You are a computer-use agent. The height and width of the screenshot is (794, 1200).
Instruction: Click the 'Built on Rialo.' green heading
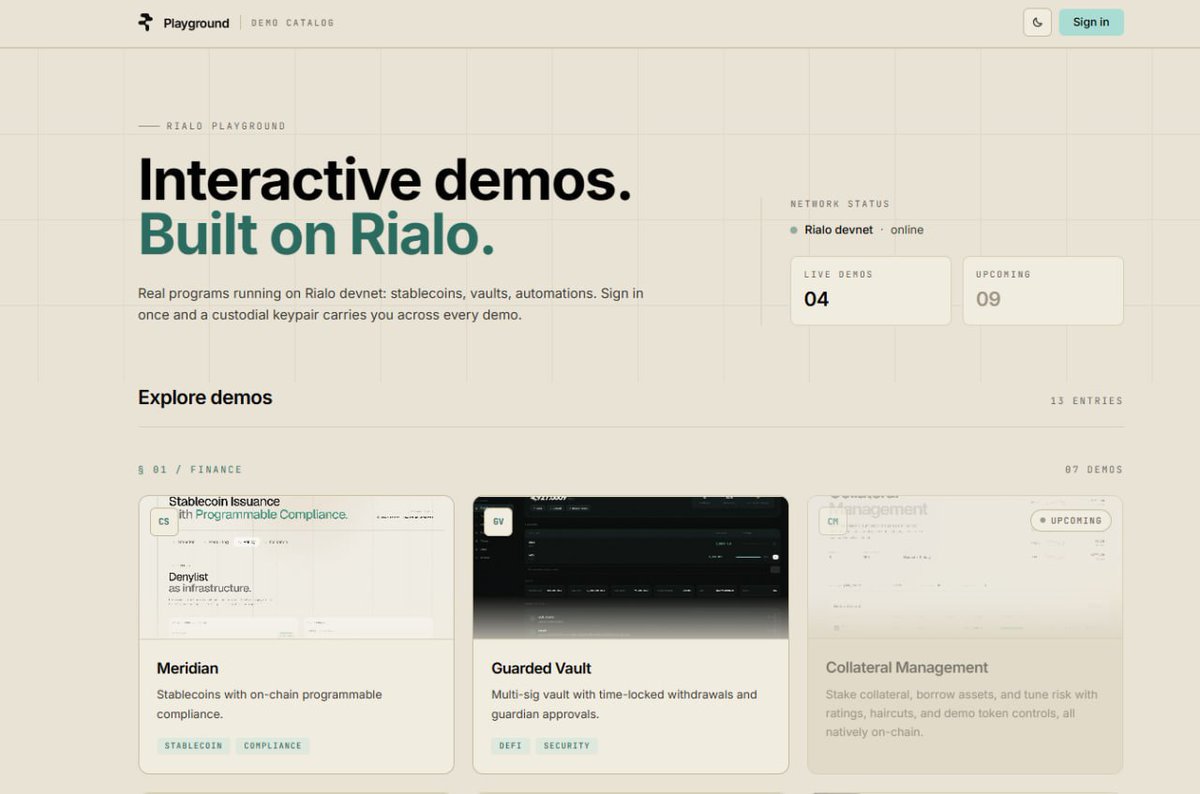316,234
